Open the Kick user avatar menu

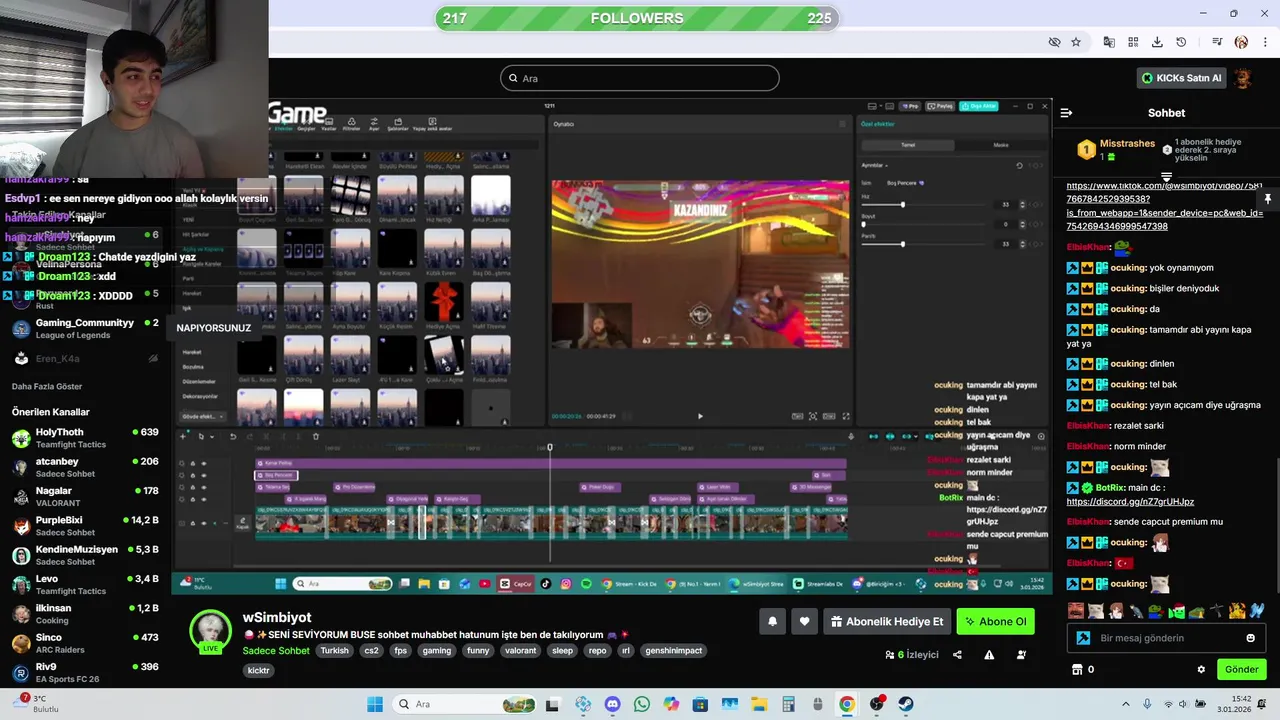1243,78
